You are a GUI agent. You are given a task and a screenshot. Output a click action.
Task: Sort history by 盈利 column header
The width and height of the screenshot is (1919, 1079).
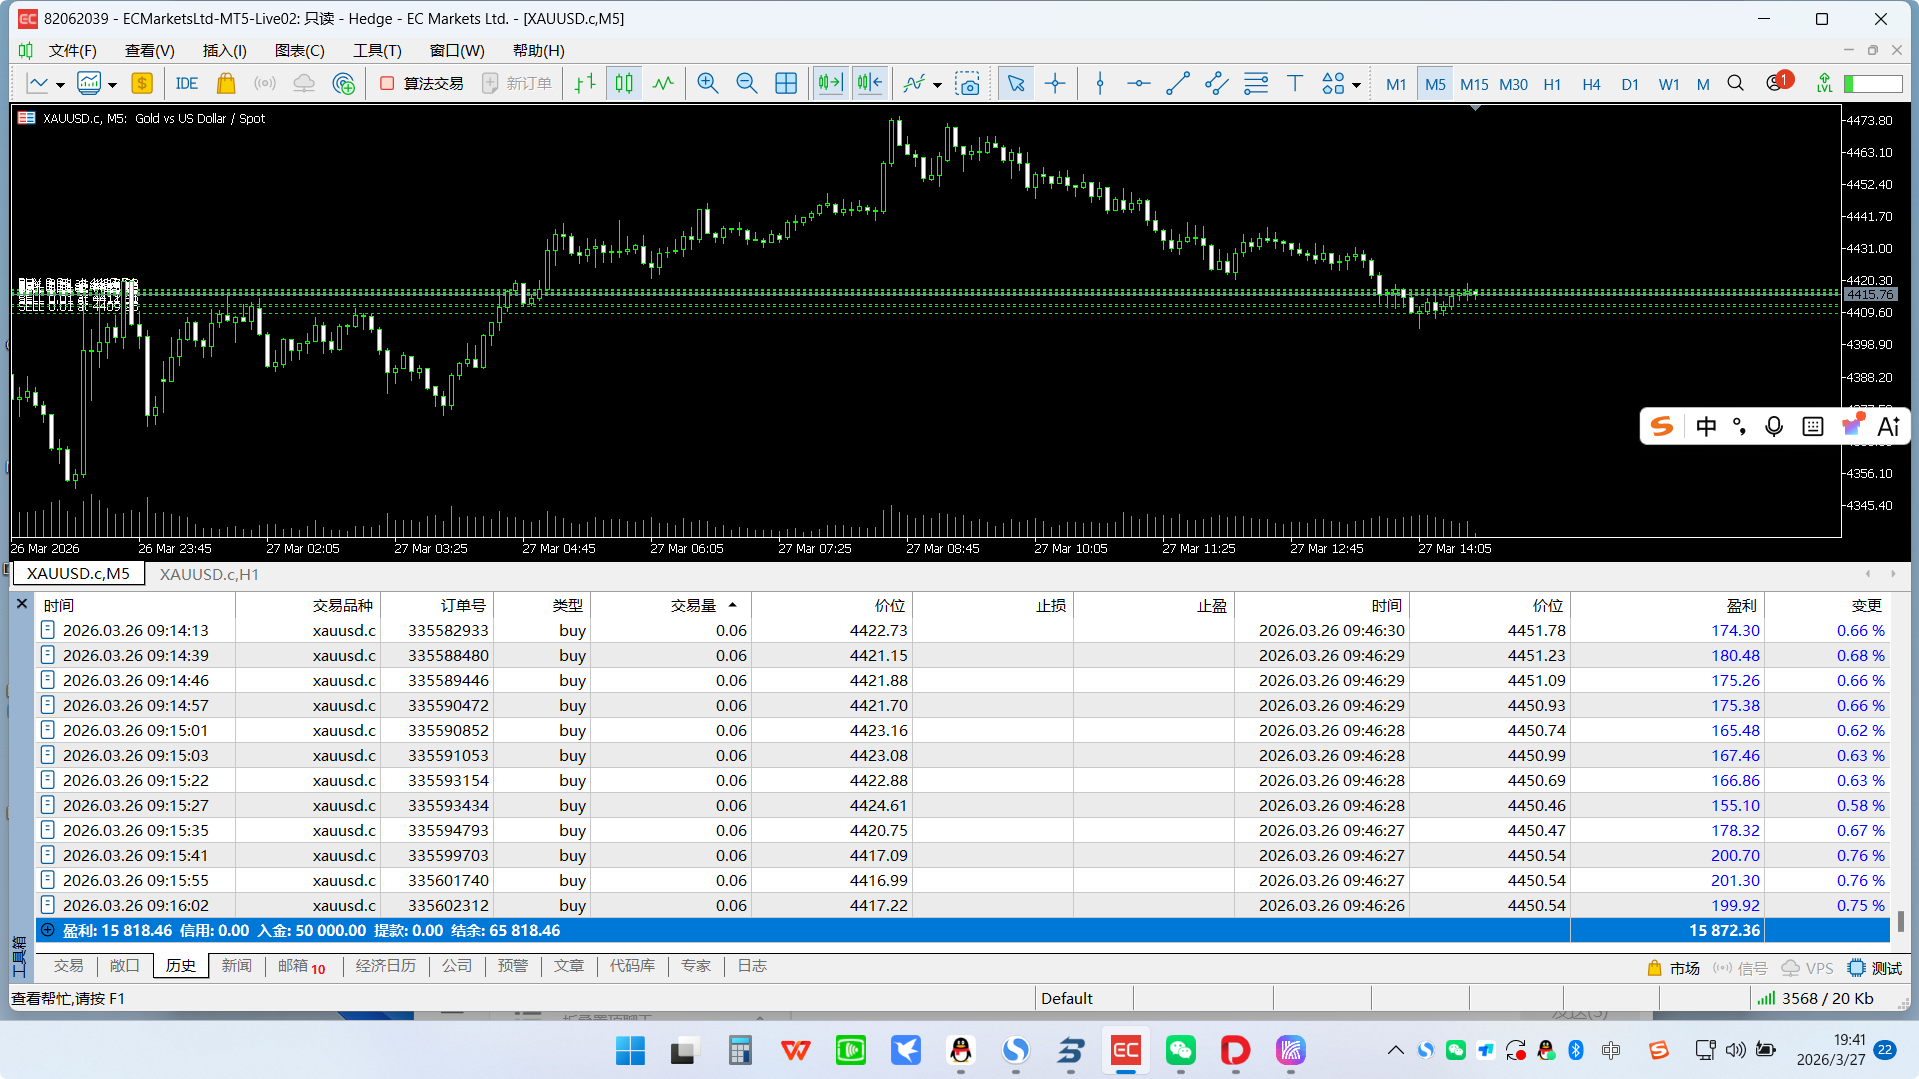(x=1740, y=605)
